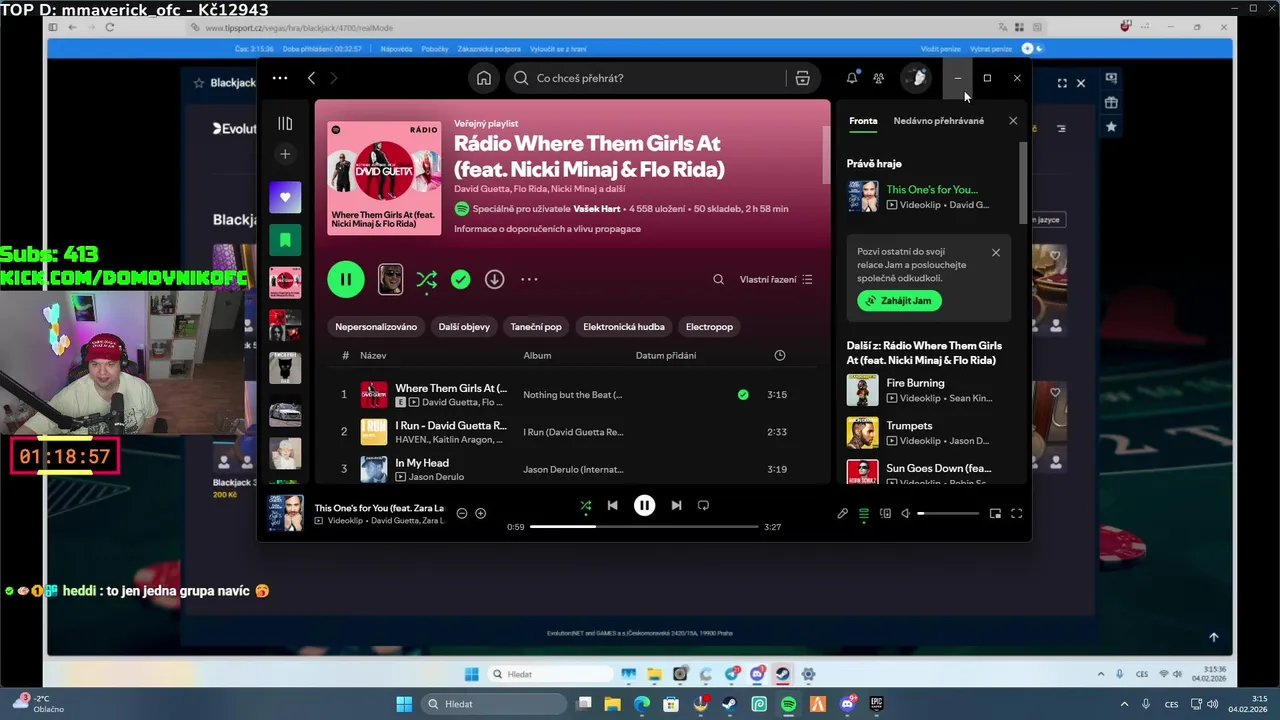This screenshot has height=720, width=1280.
Task: Open more options for the playlist
Action: pos(529,280)
